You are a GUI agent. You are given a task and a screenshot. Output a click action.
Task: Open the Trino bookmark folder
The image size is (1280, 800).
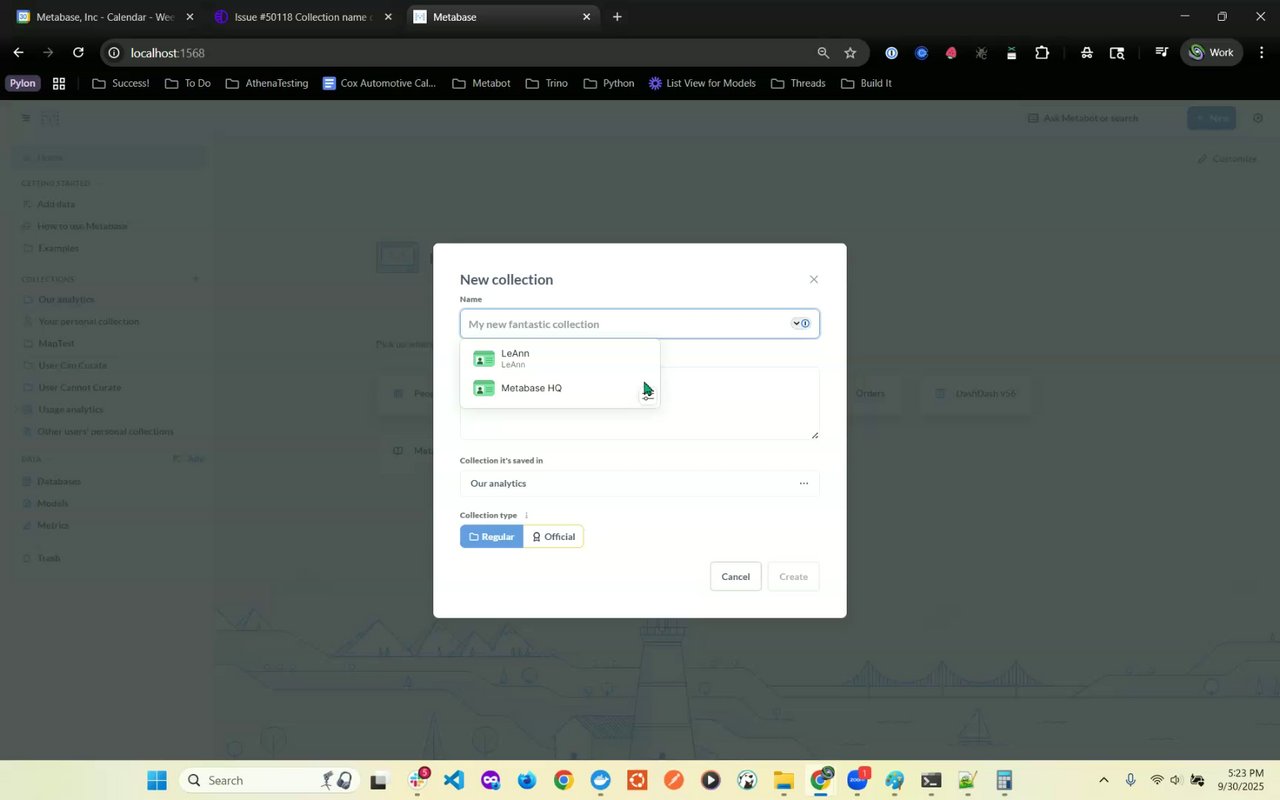[x=546, y=83]
